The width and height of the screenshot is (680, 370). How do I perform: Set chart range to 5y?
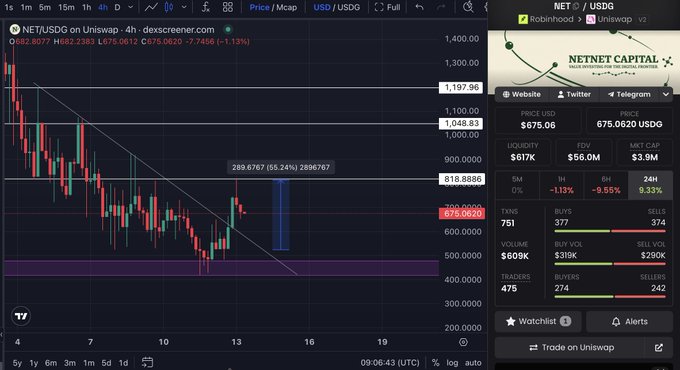pos(17,363)
